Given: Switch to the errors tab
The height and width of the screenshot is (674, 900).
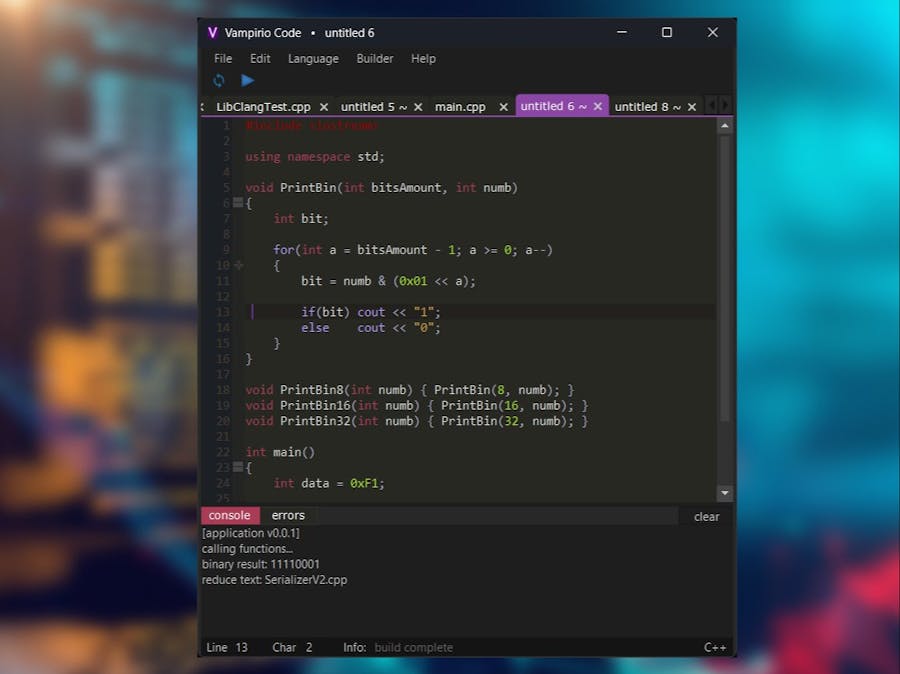Looking at the screenshot, I should coord(288,516).
